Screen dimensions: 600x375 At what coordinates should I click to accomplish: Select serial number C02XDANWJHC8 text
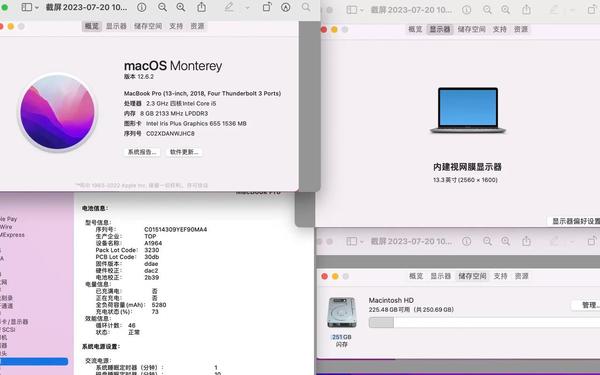point(170,134)
